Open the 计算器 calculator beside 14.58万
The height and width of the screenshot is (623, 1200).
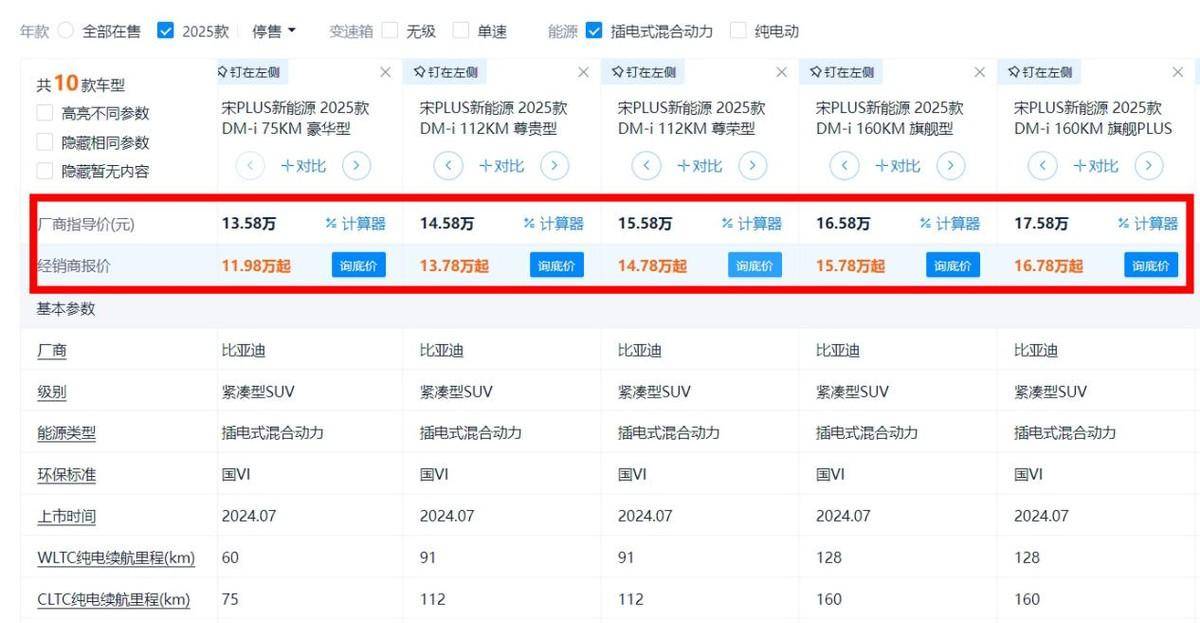(x=553, y=224)
